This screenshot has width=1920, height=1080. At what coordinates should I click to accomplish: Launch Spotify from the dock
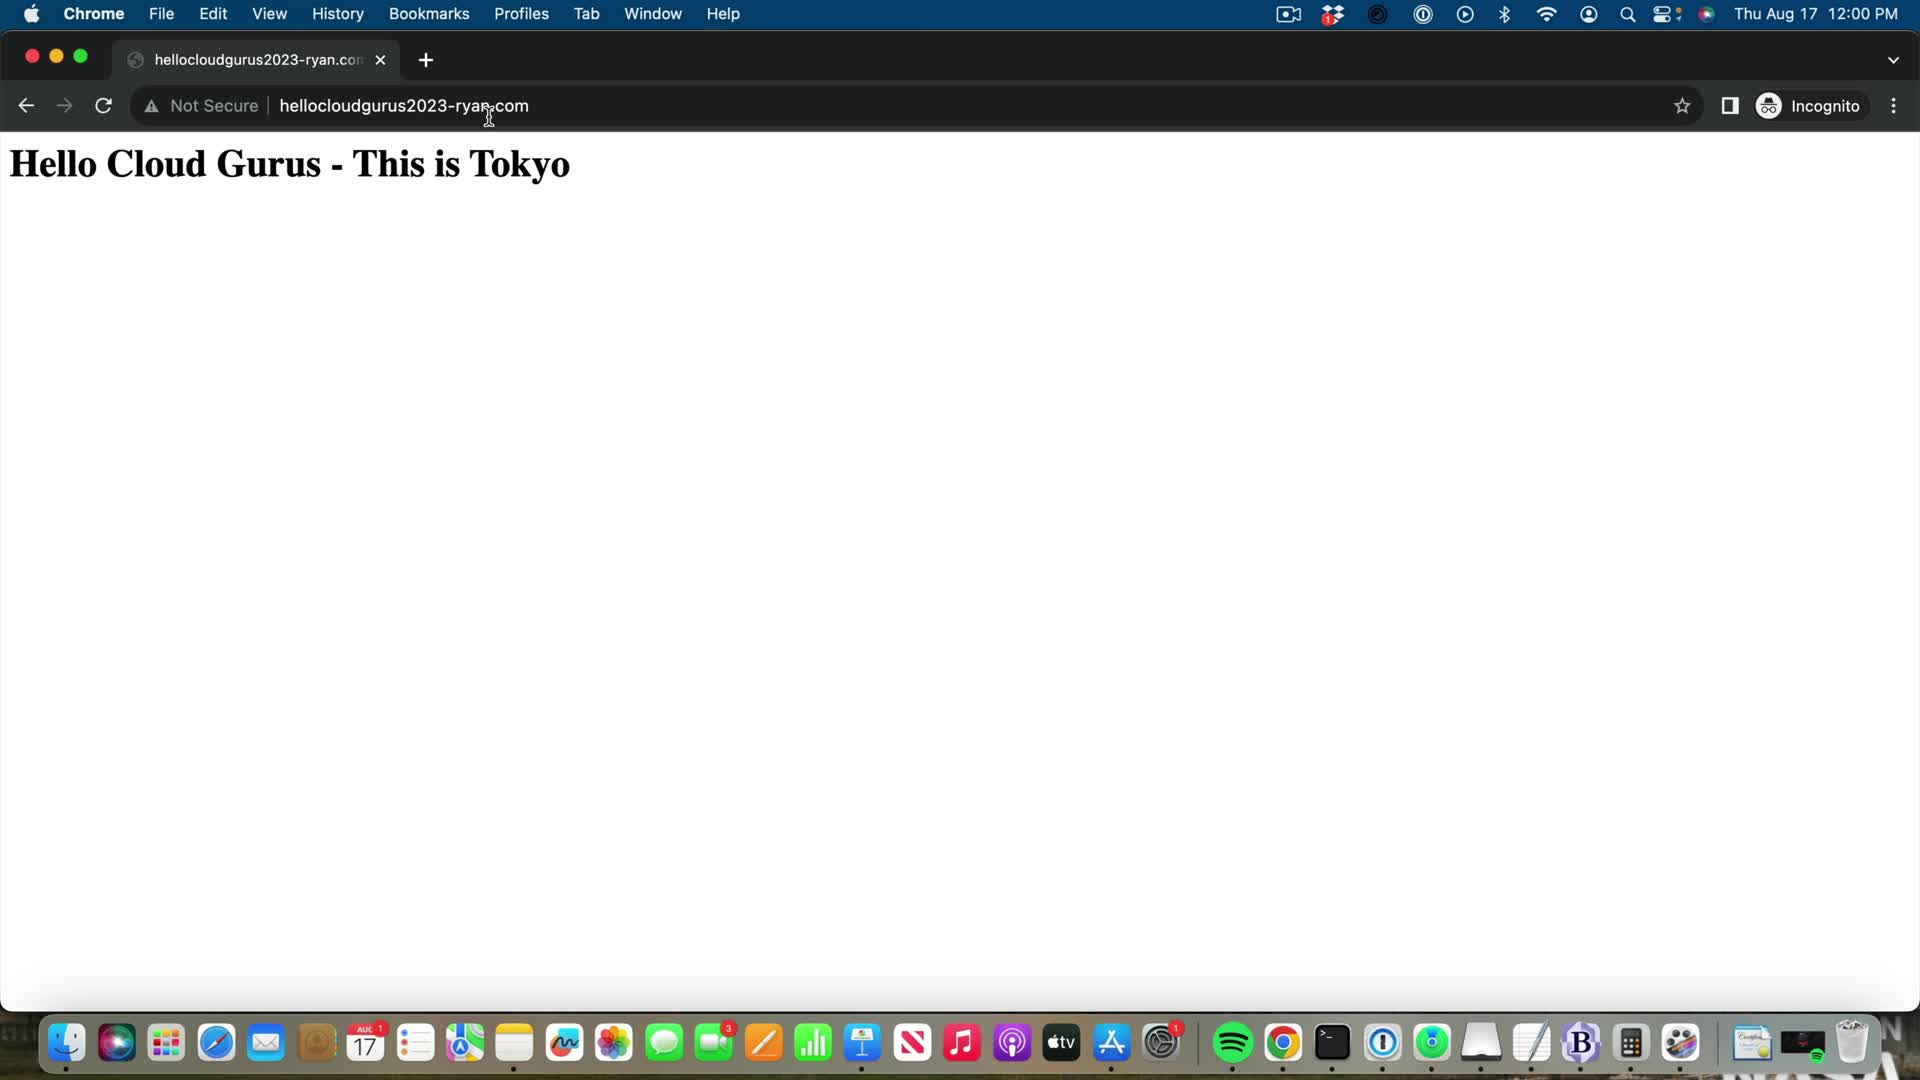(1232, 1044)
